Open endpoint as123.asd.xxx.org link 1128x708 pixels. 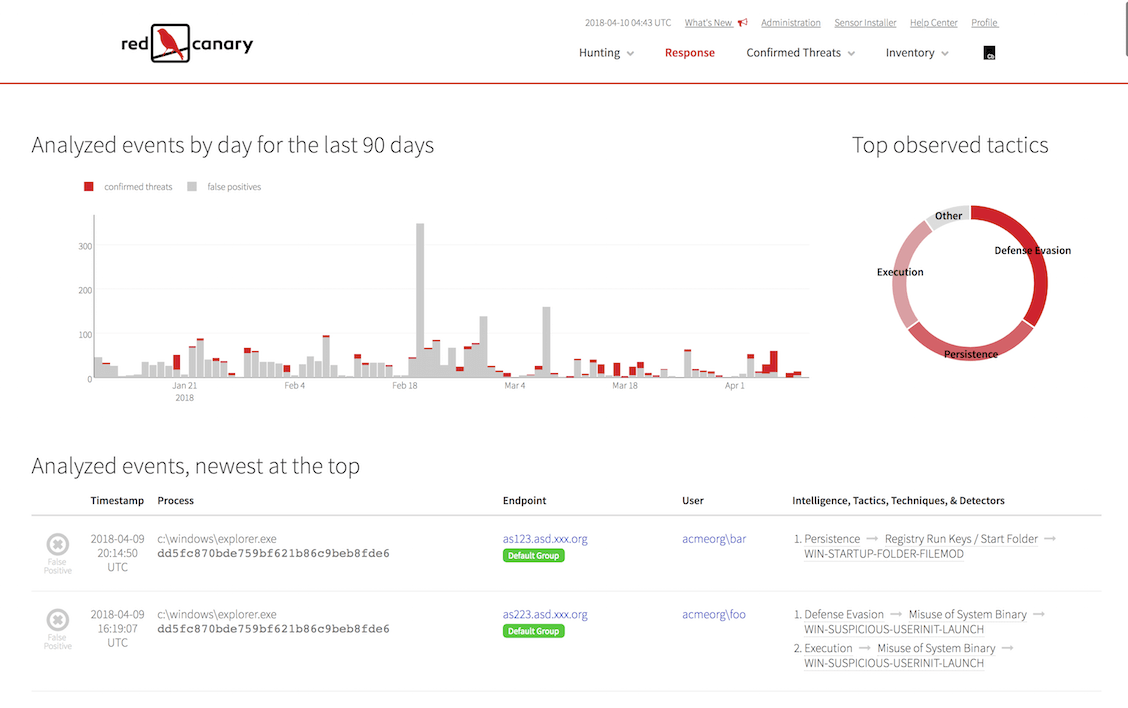pos(545,539)
